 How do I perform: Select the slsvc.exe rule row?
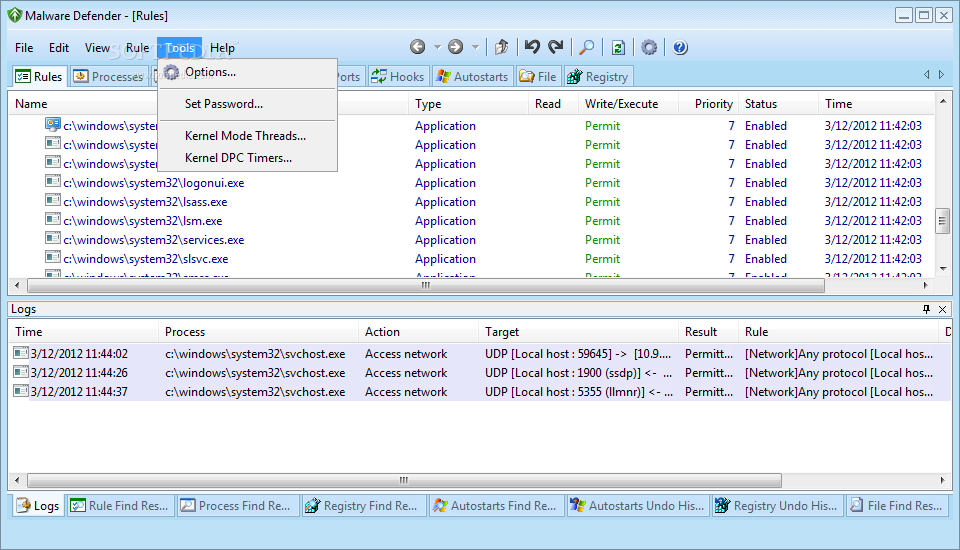coord(470,259)
